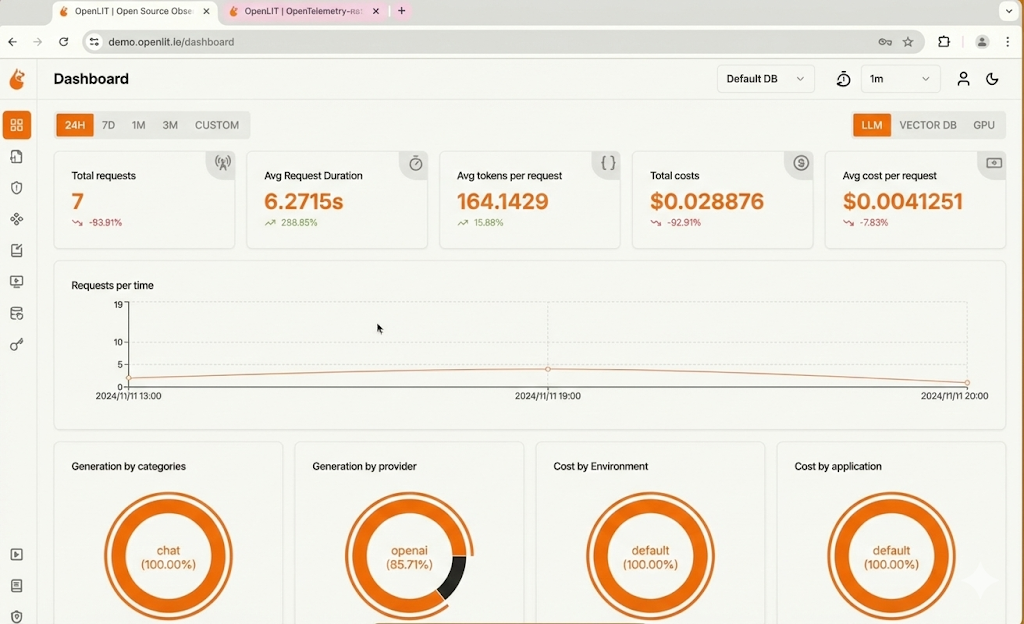Click the signal icon on Total requests card

tap(223, 163)
